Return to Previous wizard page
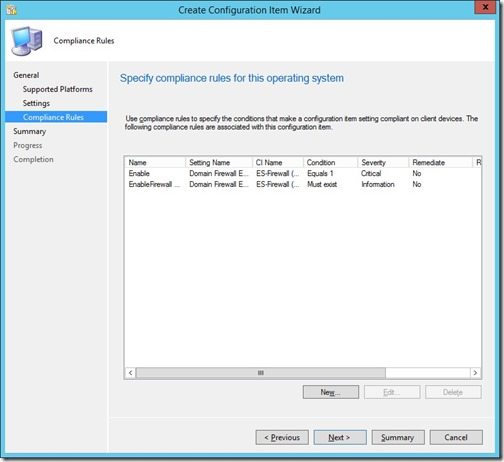 (x=282, y=437)
